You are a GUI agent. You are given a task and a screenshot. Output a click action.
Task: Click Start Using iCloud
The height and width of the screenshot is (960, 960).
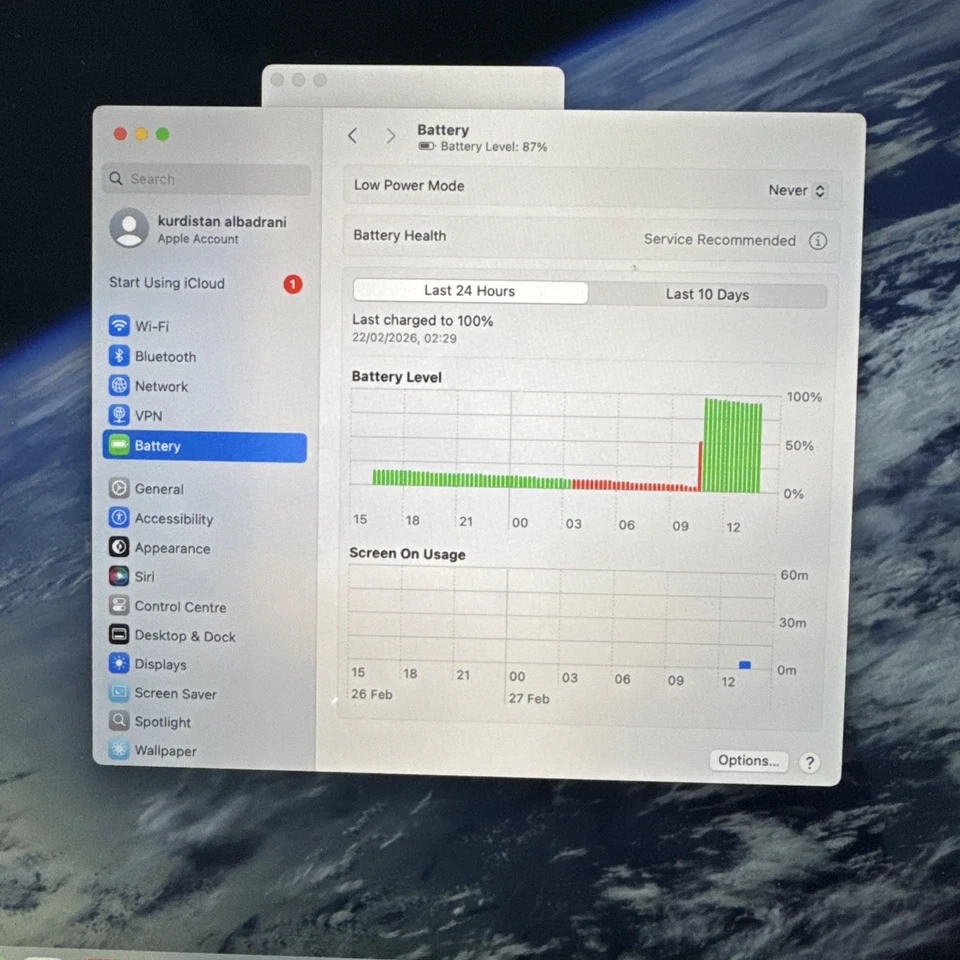pos(167,283)
